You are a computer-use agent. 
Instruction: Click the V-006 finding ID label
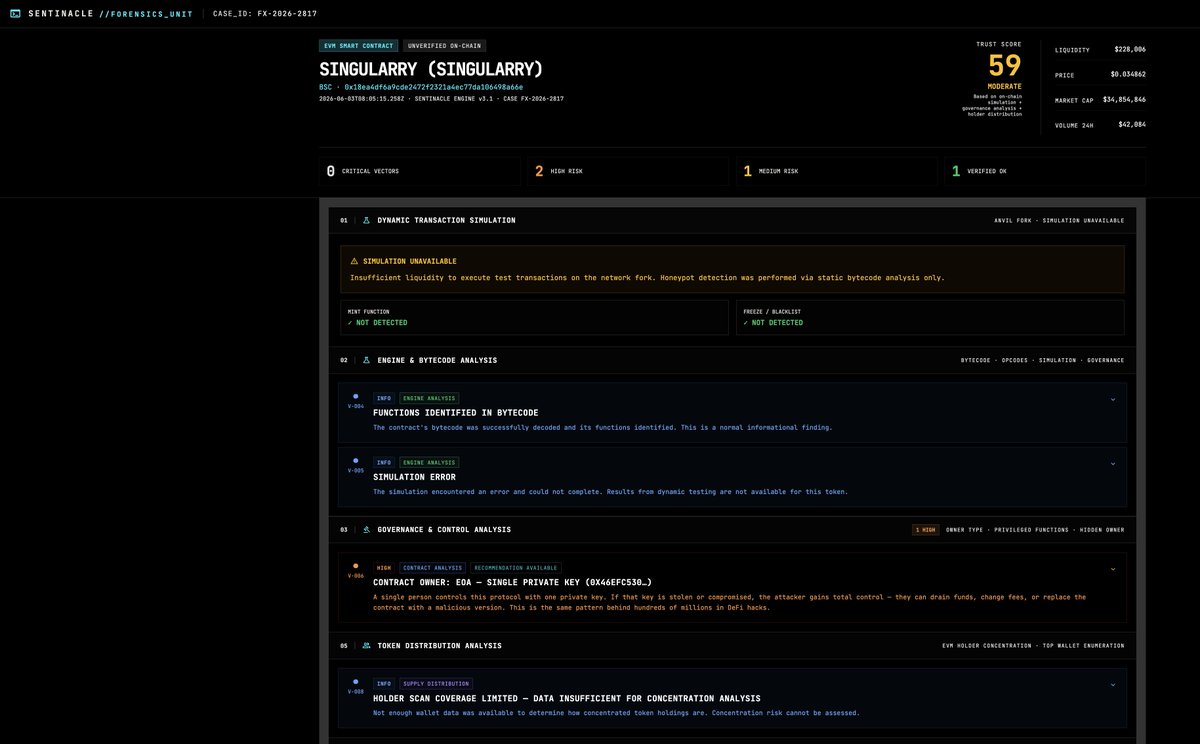pos(355,576)
